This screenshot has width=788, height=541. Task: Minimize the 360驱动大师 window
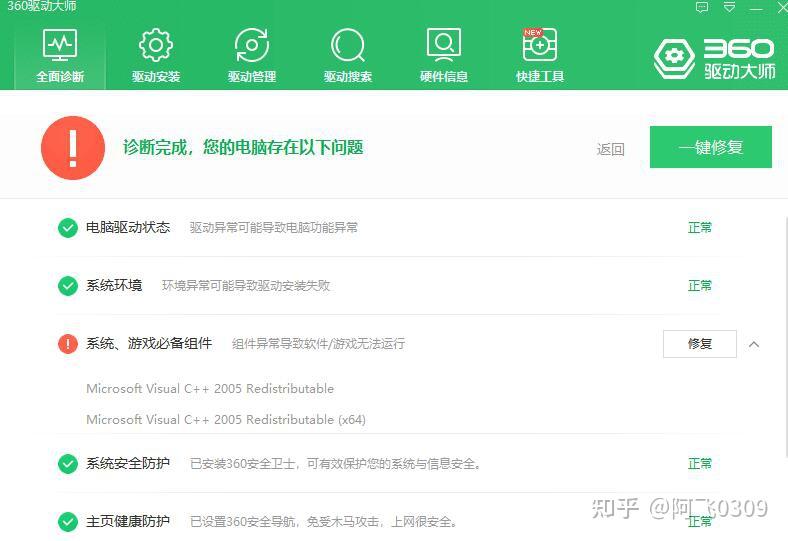pos(756,8)
